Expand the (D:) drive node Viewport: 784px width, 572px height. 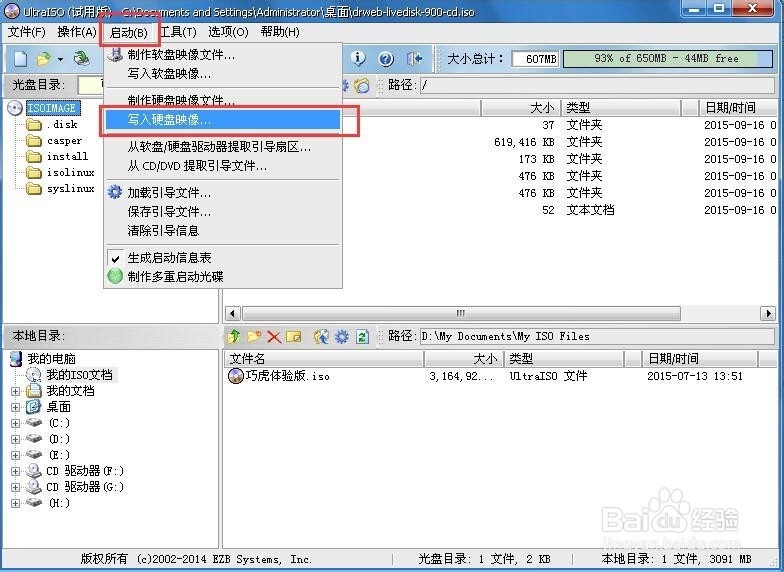click(15, 439)
